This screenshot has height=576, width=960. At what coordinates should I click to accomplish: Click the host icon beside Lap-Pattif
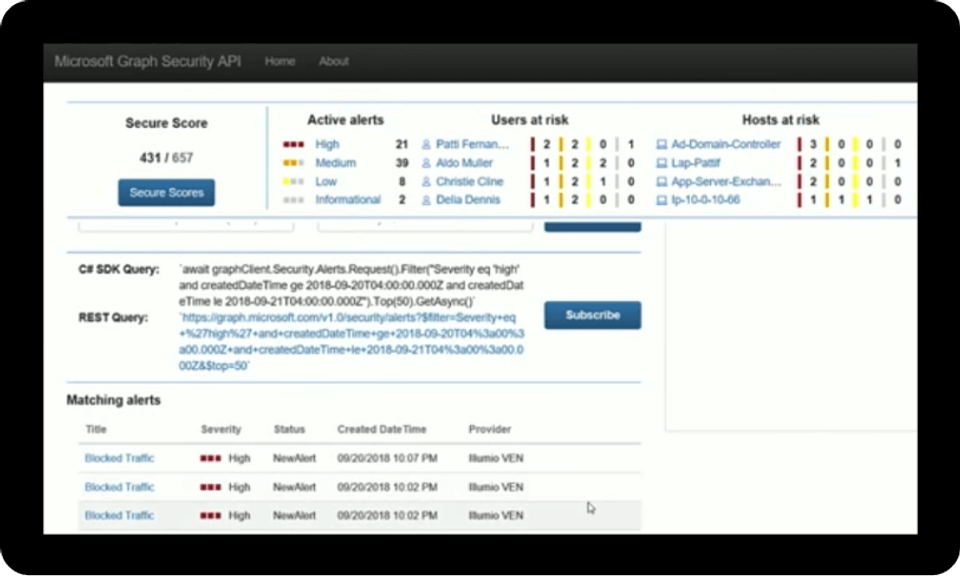pos(664,162)
